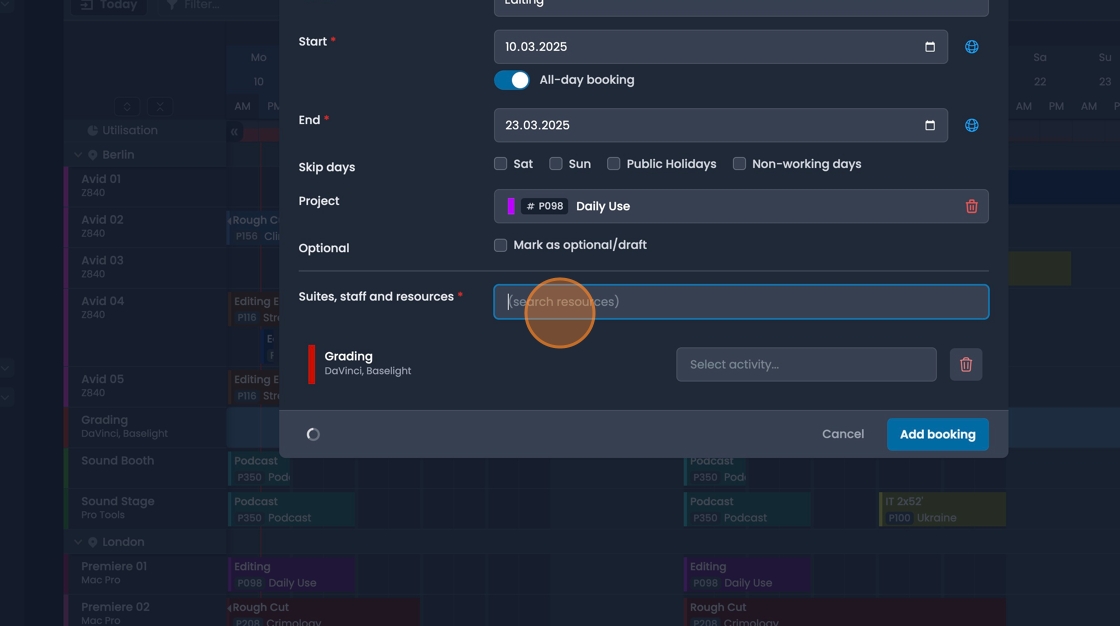Open the End date calendar picker
1120x626 pixels.
pos(929,125)
